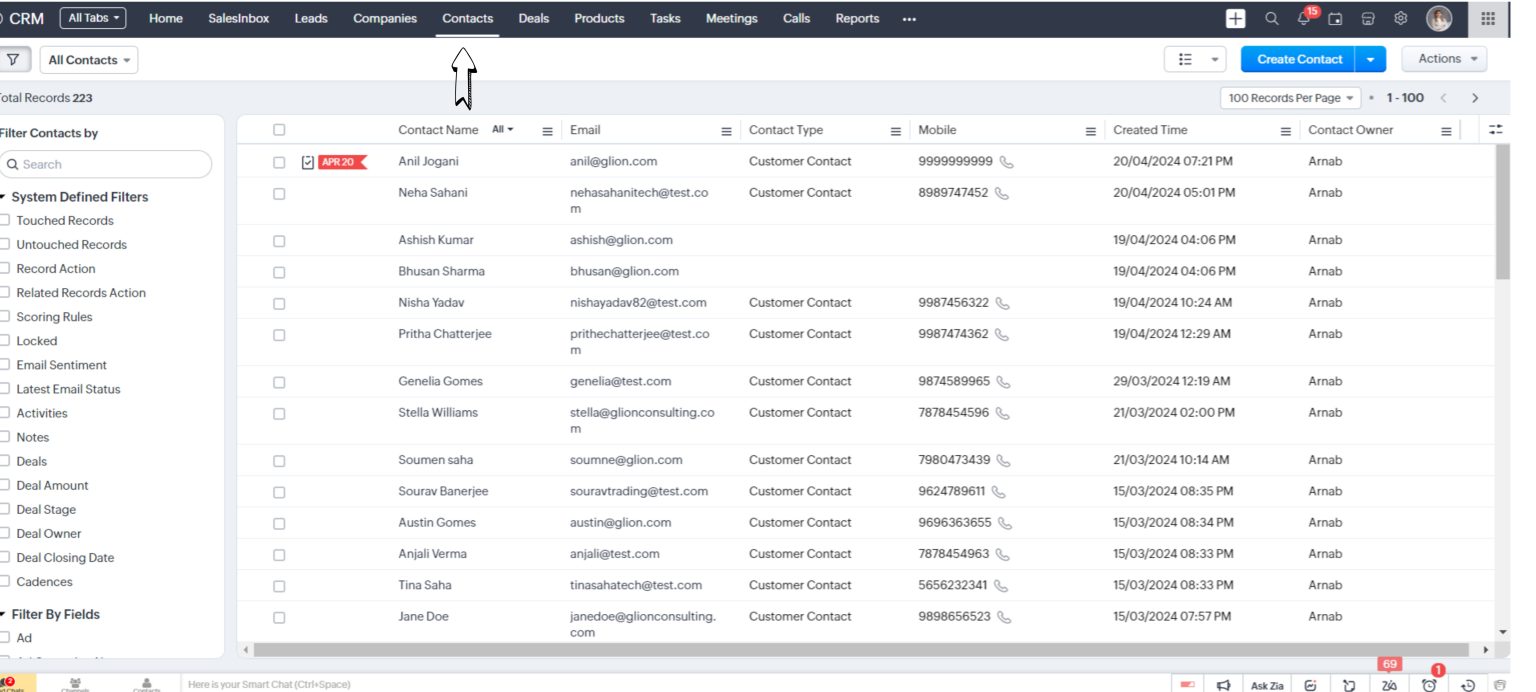The image size is (1536, 692).
Task: Open the calendar icon in the top bar
Action: (1335, 18)
